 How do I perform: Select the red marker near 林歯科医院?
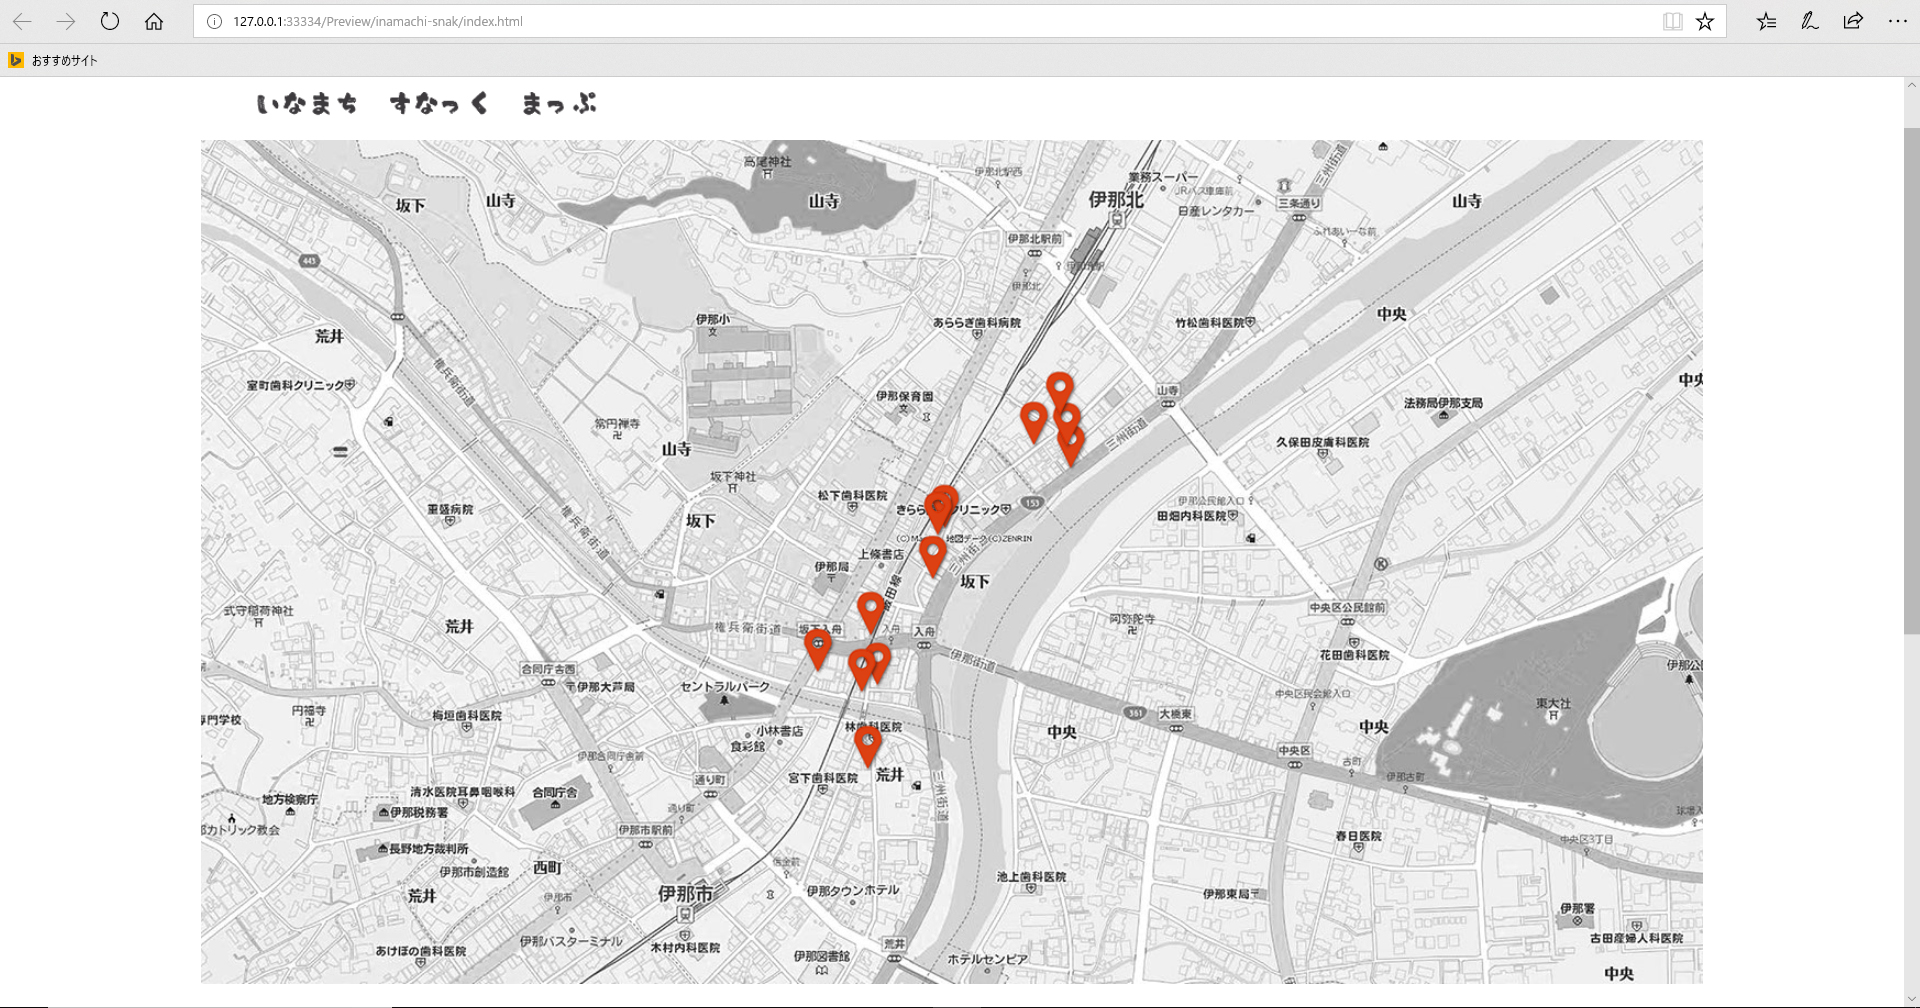pyautogui.click(x=867, y=743)
